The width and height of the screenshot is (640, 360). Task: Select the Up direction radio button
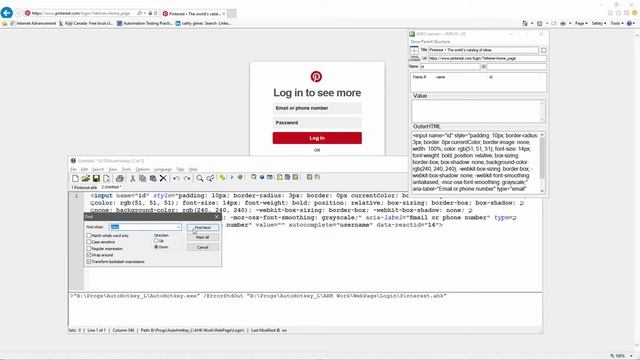click(x=156, y=241)
